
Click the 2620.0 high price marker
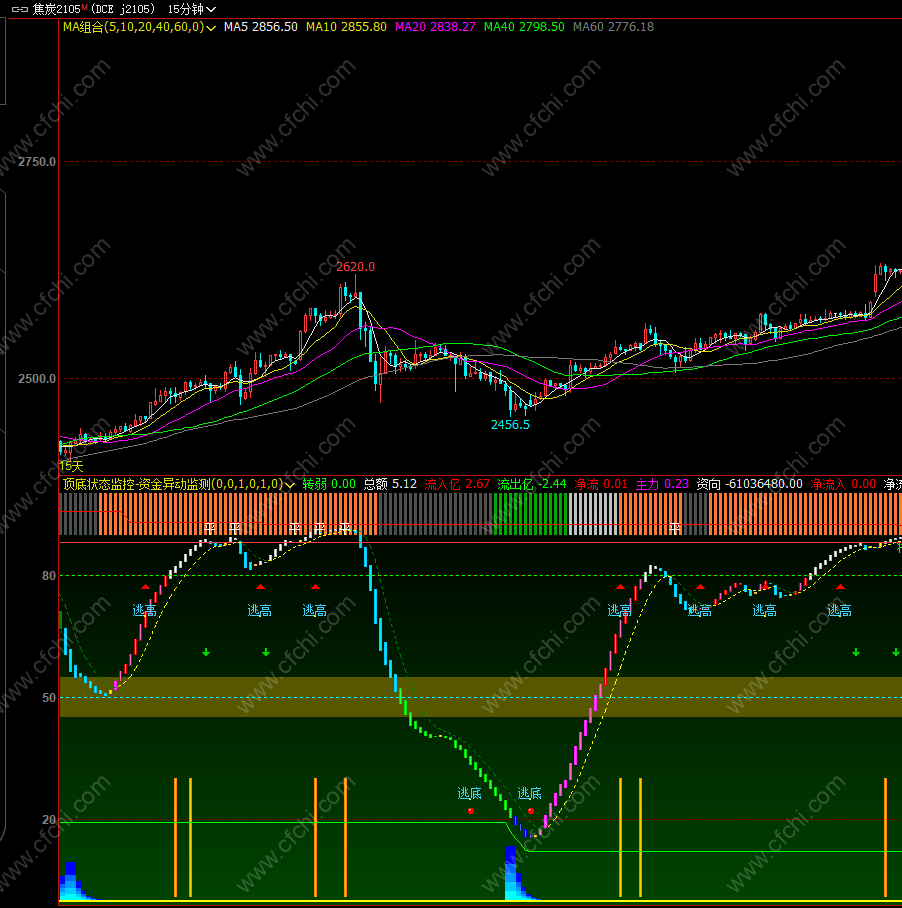coord(355,267)
